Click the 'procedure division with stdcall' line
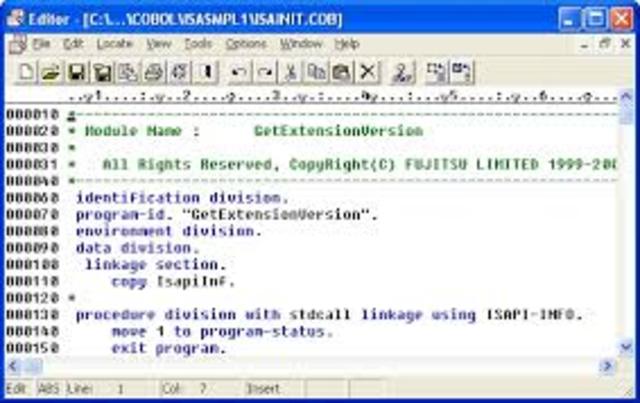Image resolution: width=640 pixels, height=403 pixels. coord(329,315)
